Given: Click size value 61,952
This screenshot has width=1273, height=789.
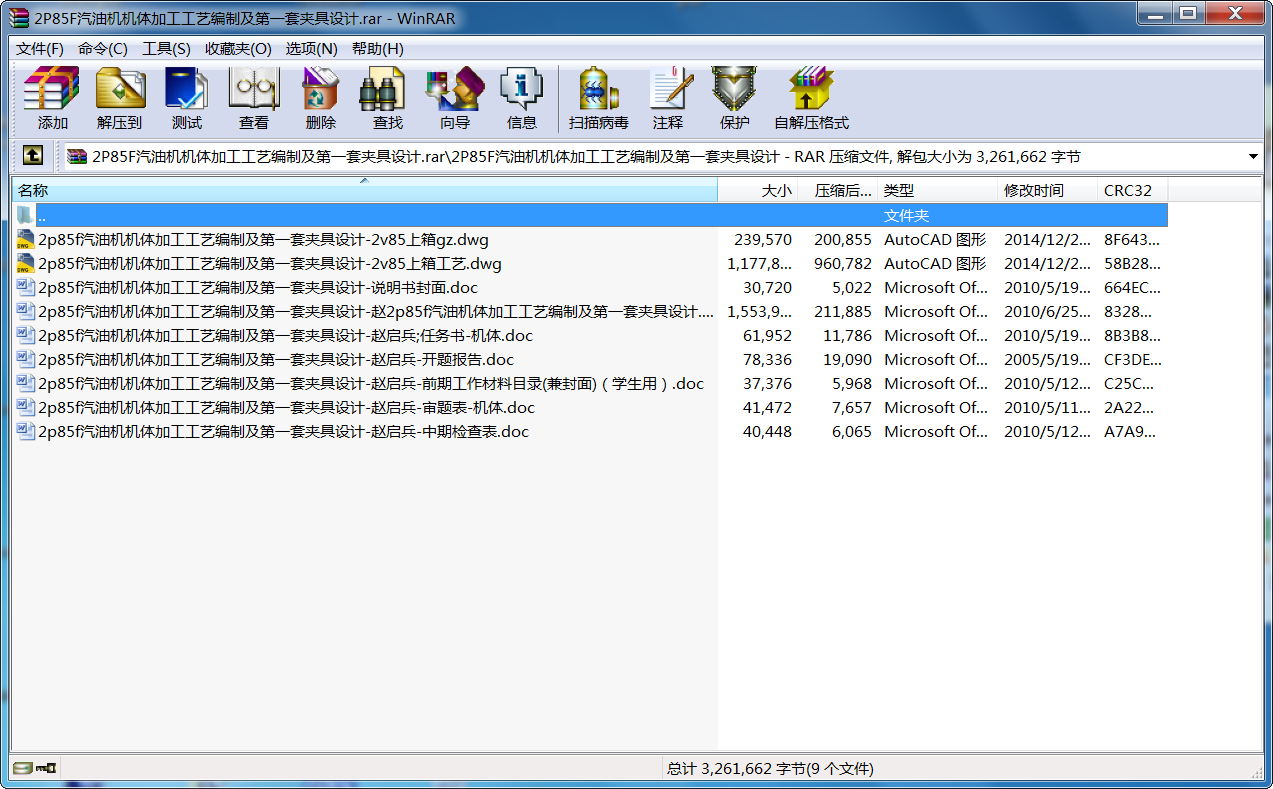Looking at the screenshot, I should tap(767, 335).
